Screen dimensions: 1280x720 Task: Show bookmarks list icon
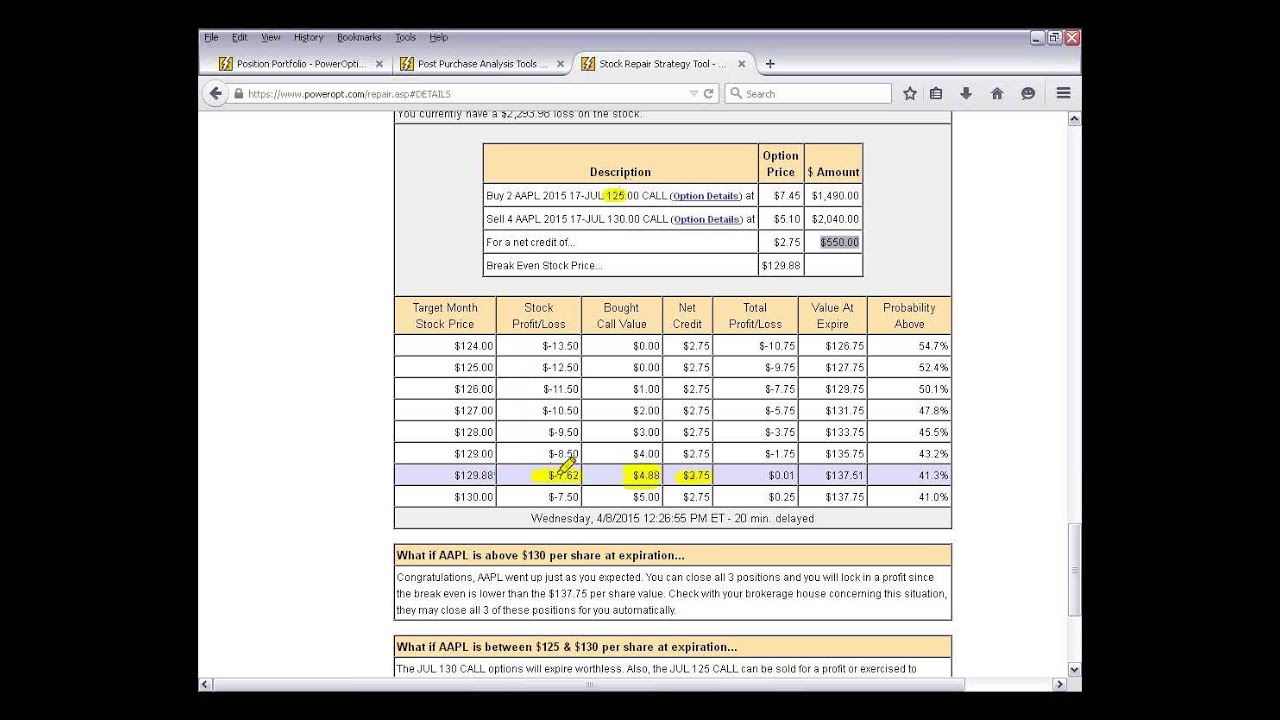(936, 93)
